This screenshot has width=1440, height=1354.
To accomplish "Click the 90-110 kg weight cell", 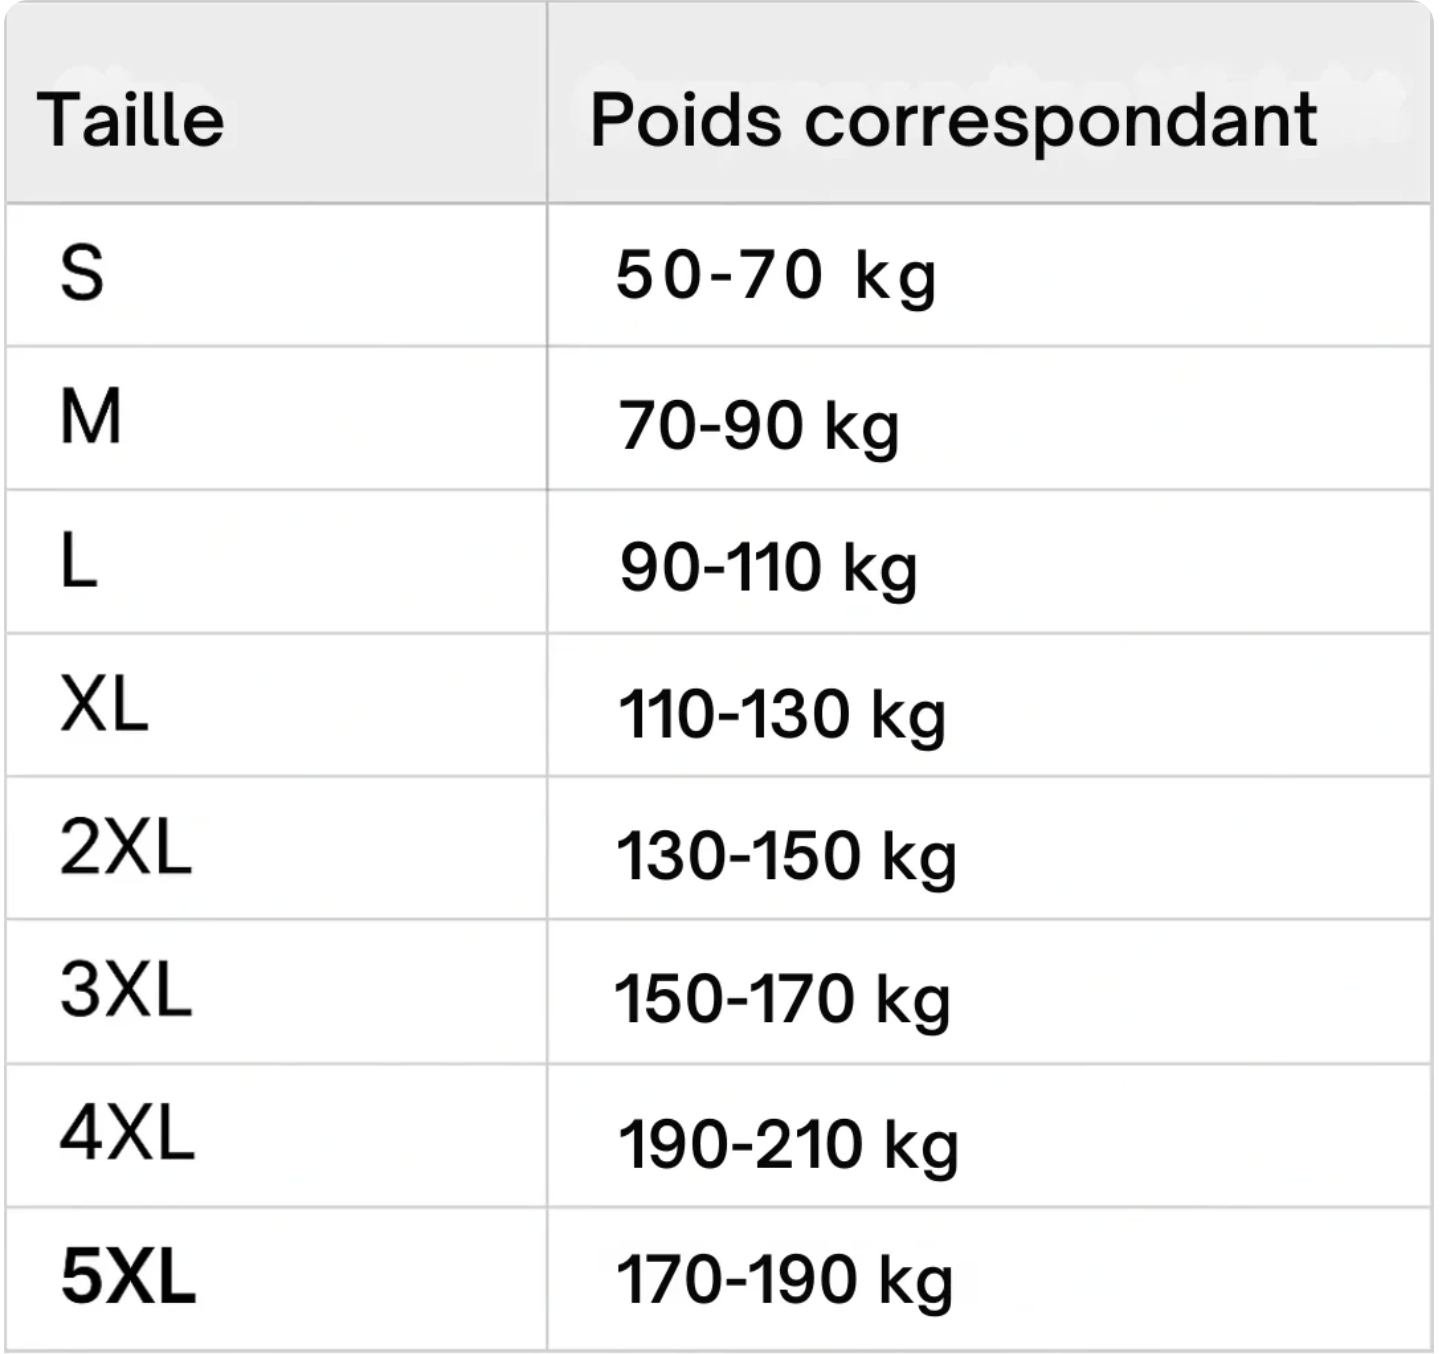I will click(768, 568).
